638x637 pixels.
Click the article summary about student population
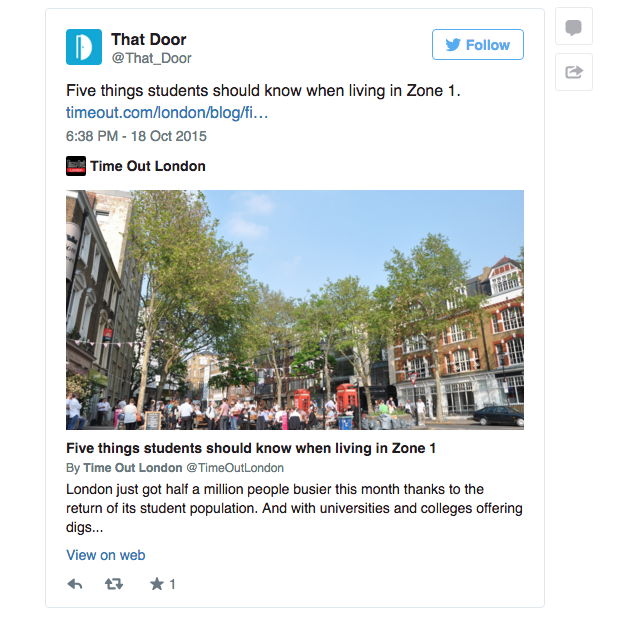(294, 508)
